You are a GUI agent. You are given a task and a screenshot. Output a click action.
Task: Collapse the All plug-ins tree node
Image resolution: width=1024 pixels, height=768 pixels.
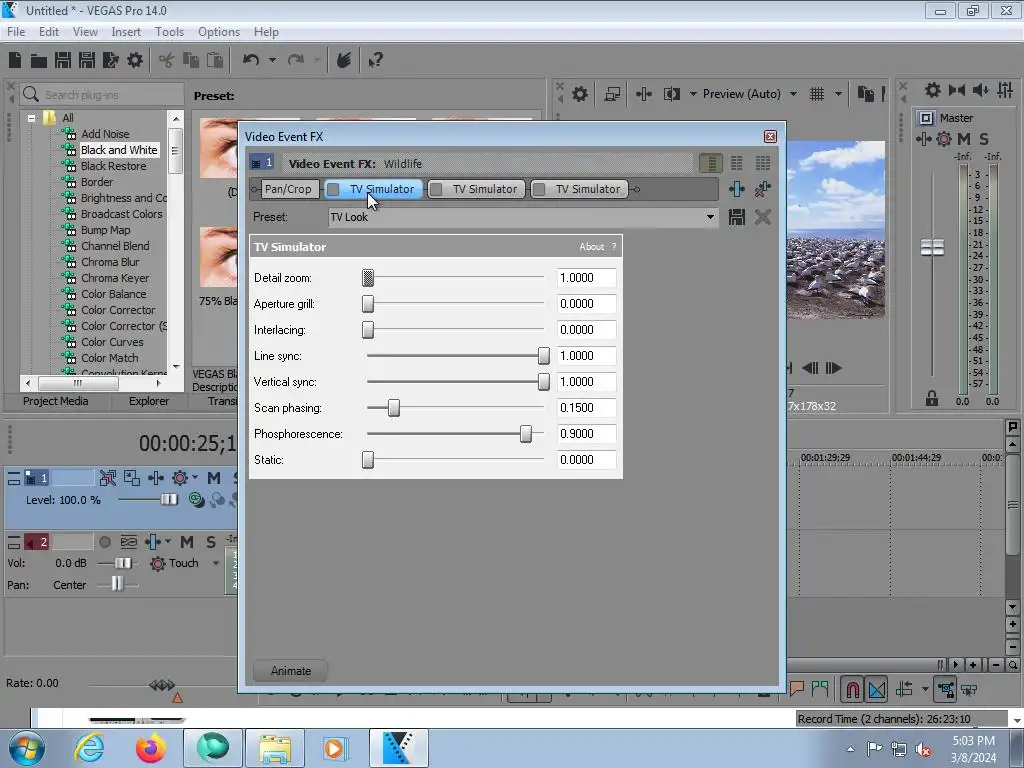tap(31, 118)
